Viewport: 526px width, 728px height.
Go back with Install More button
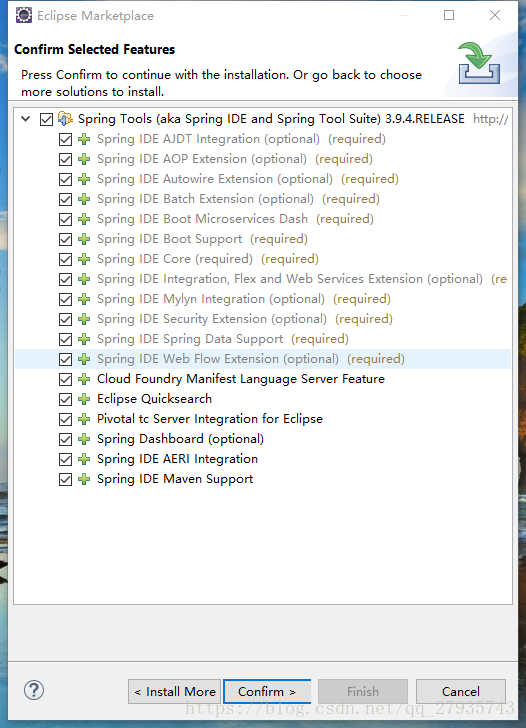pyautogui.click(x=175, y=691)
